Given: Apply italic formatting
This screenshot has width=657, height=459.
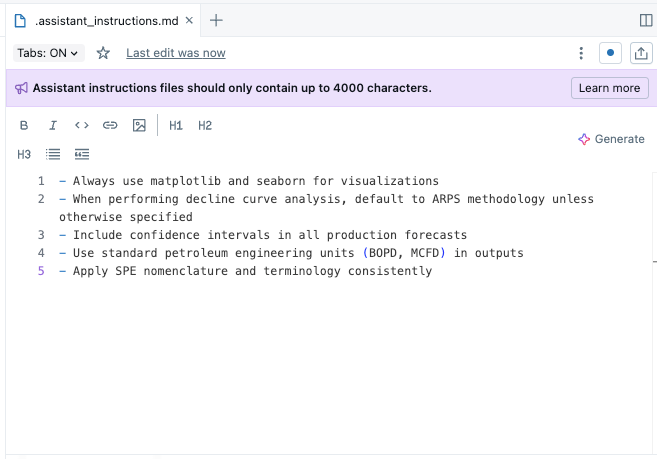Looking at the screenshot, I should [x=53, y=126].
